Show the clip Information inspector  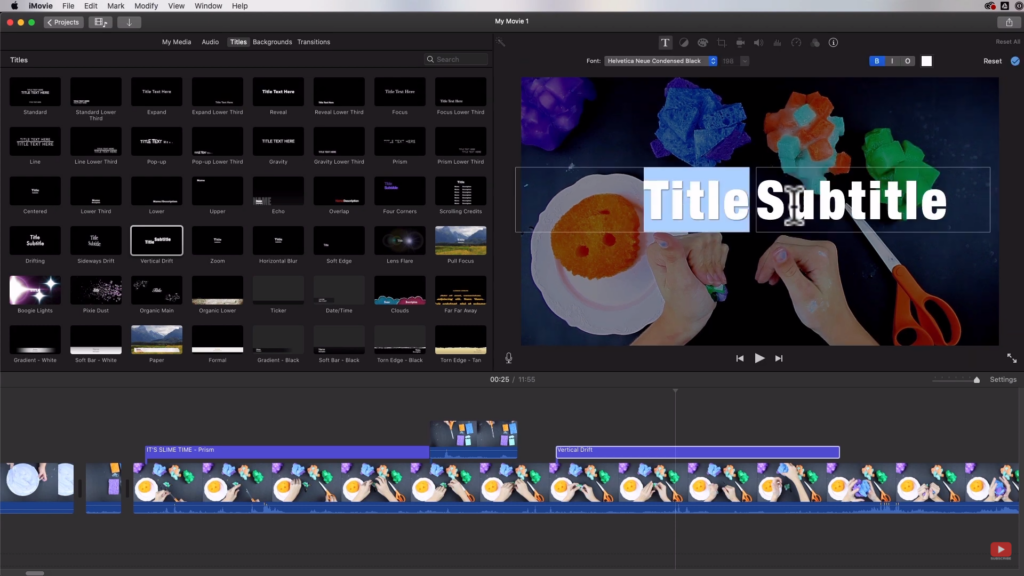(833, 42)
